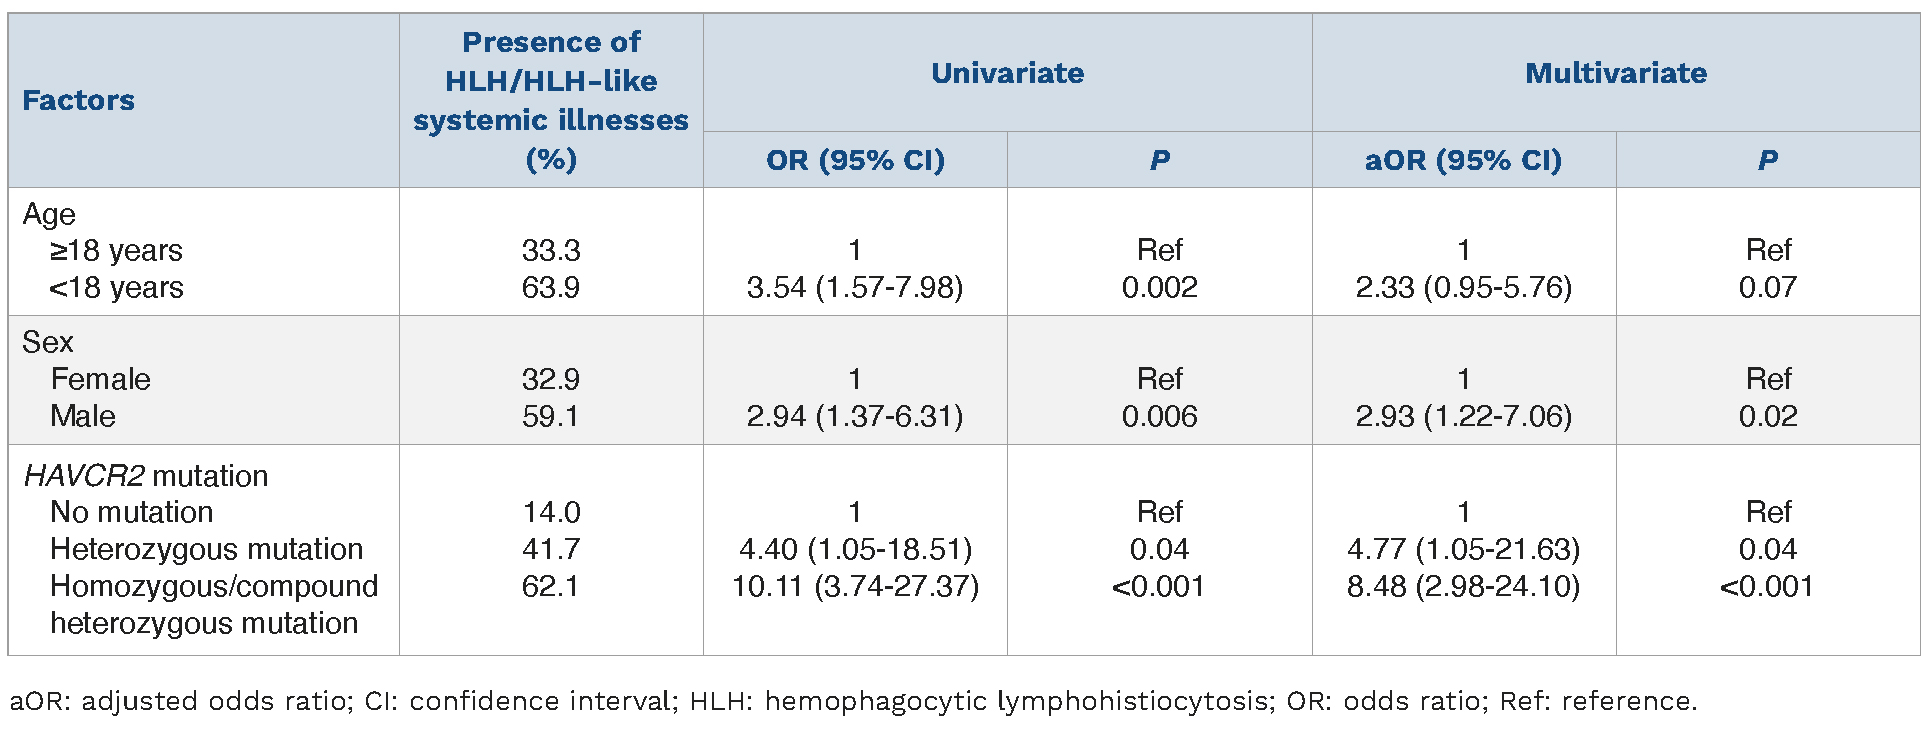This screenshot has width=1929, height=735.
Task: Click the "HAVCR2 mutation" factor label
Action: 146,475
